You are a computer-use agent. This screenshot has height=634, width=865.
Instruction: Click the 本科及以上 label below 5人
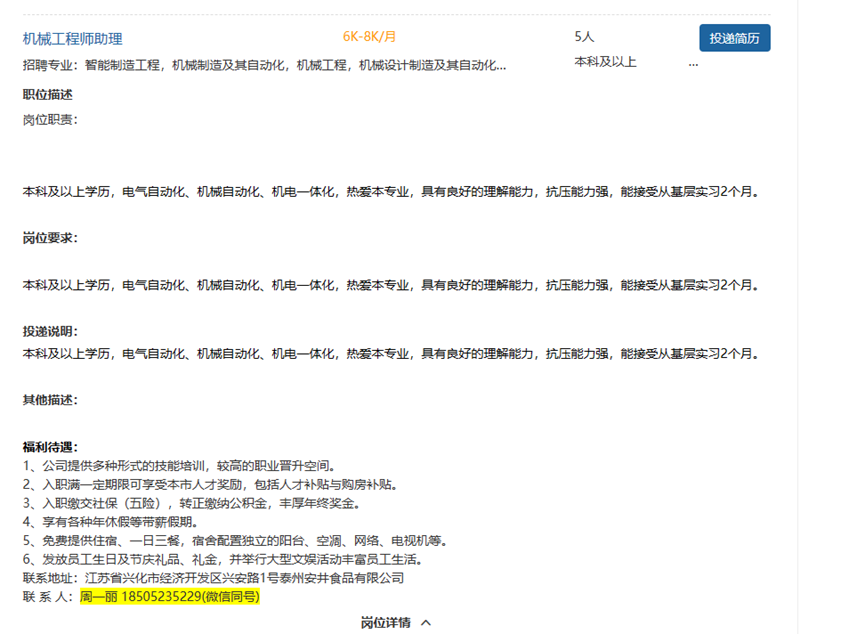[x=605, y=62]
